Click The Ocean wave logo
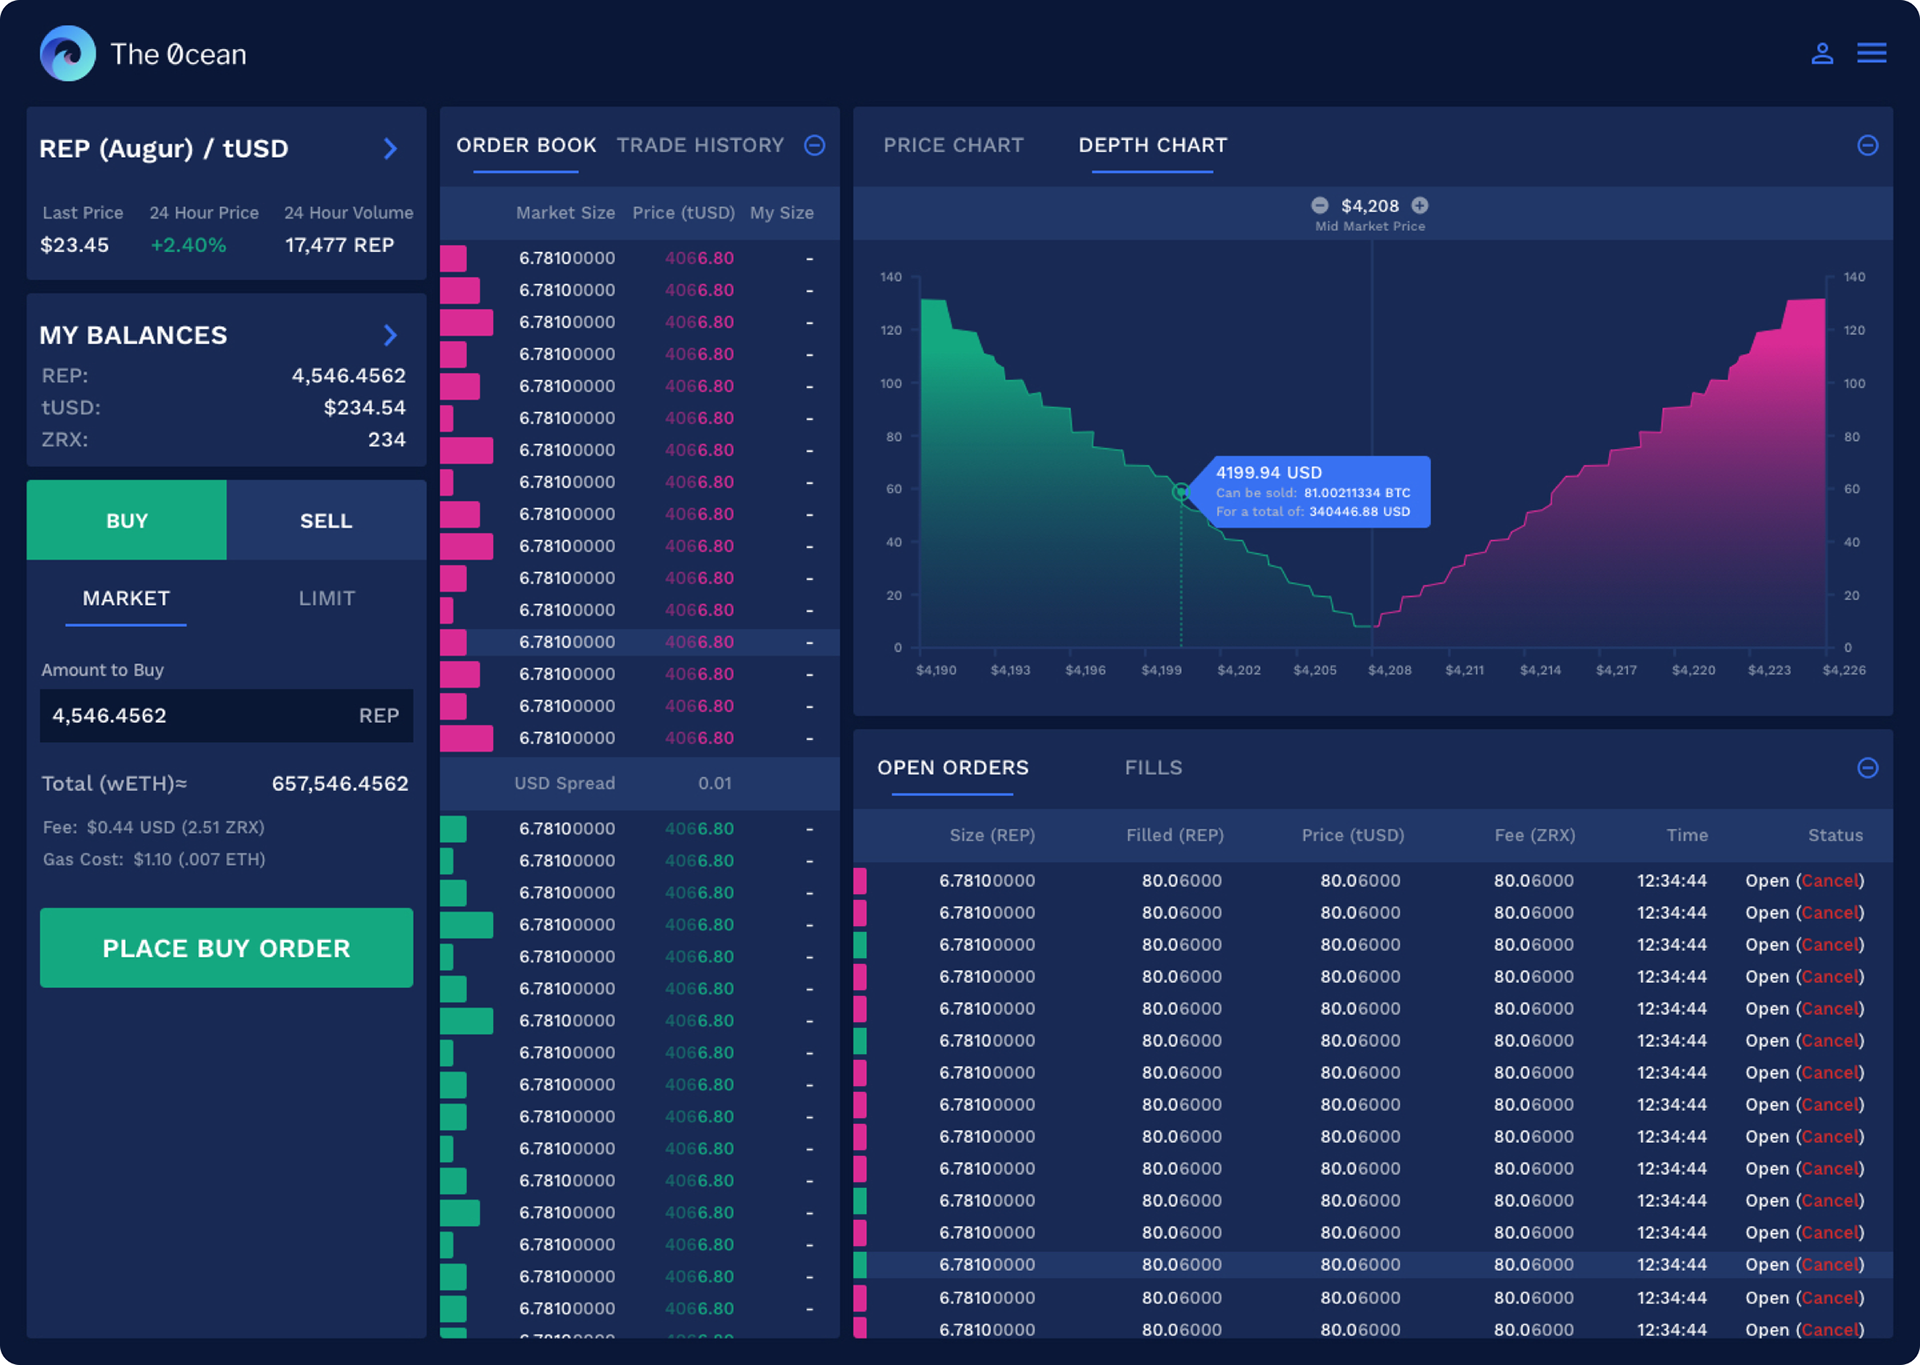Screen dimensions: 1920x1365 [68, 53]
